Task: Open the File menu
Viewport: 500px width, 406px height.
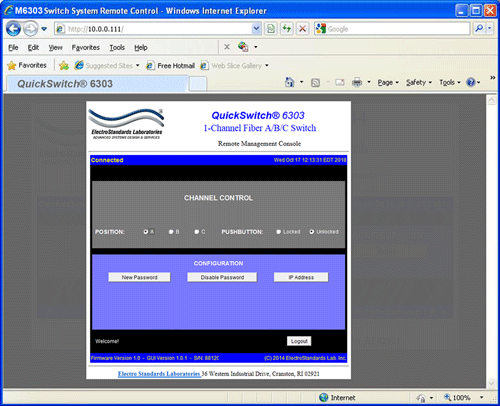Action: 13,48
